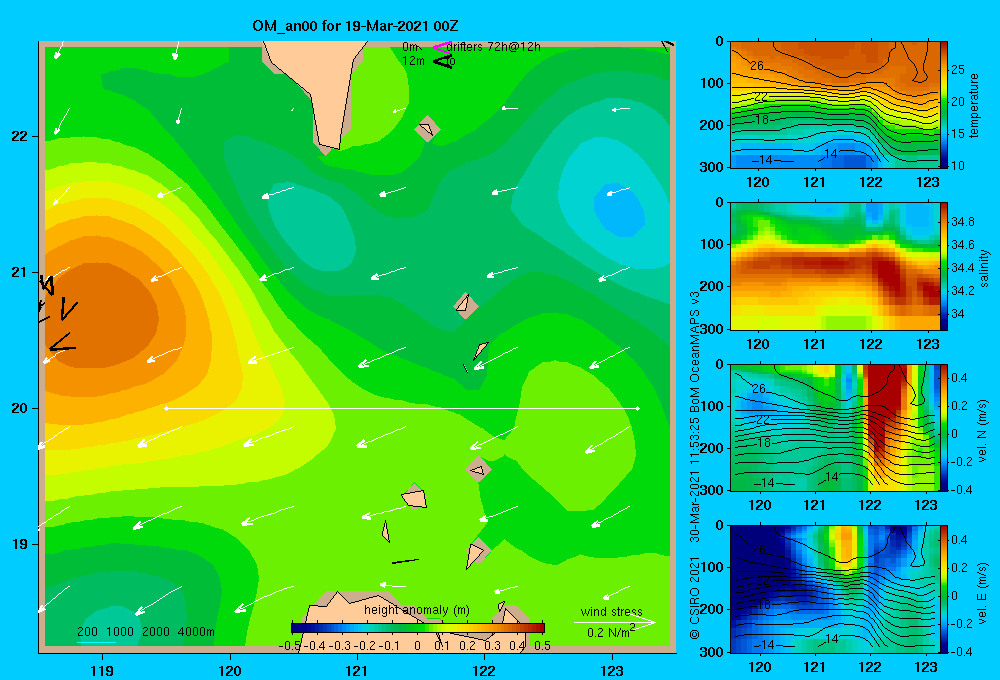Click the black 12m drifter arrow in the legend
Screen dimensions: 1000x680
point(442,61)
